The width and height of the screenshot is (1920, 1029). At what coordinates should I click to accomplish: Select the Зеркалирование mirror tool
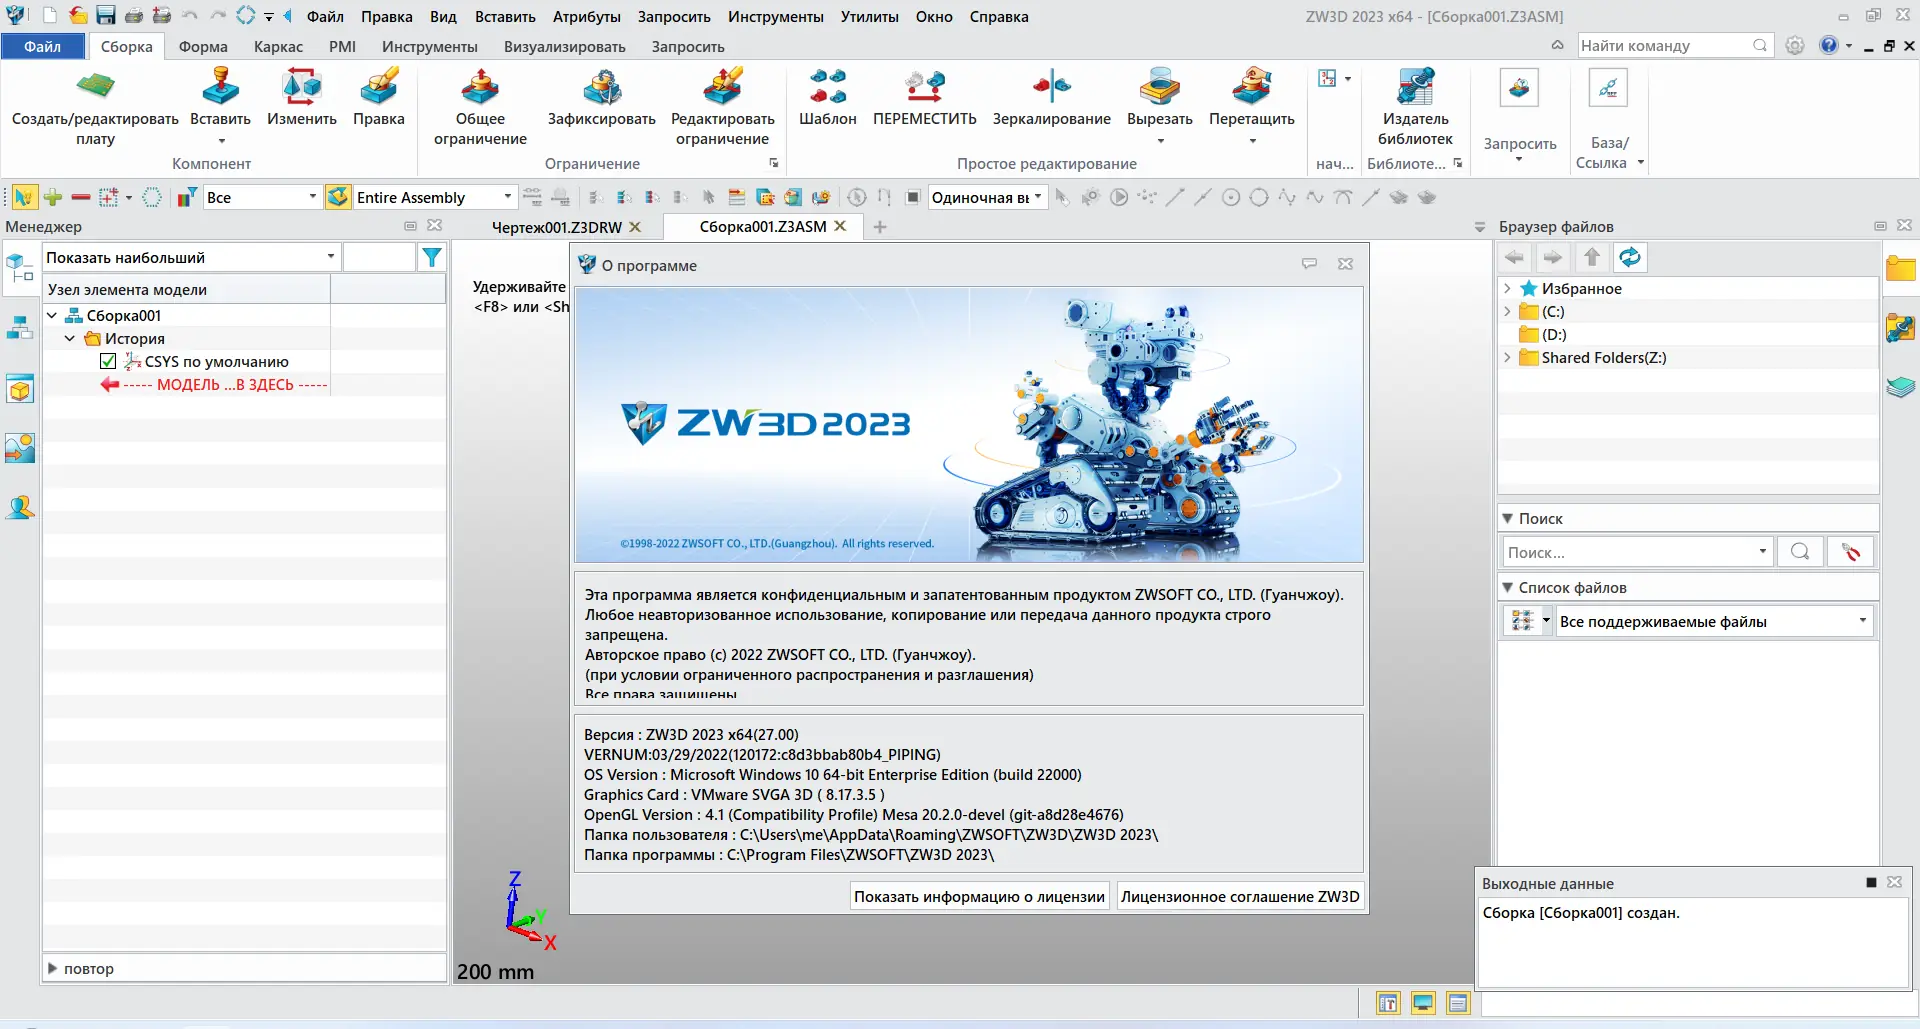pyautogui.click(x=1051, y=87)
